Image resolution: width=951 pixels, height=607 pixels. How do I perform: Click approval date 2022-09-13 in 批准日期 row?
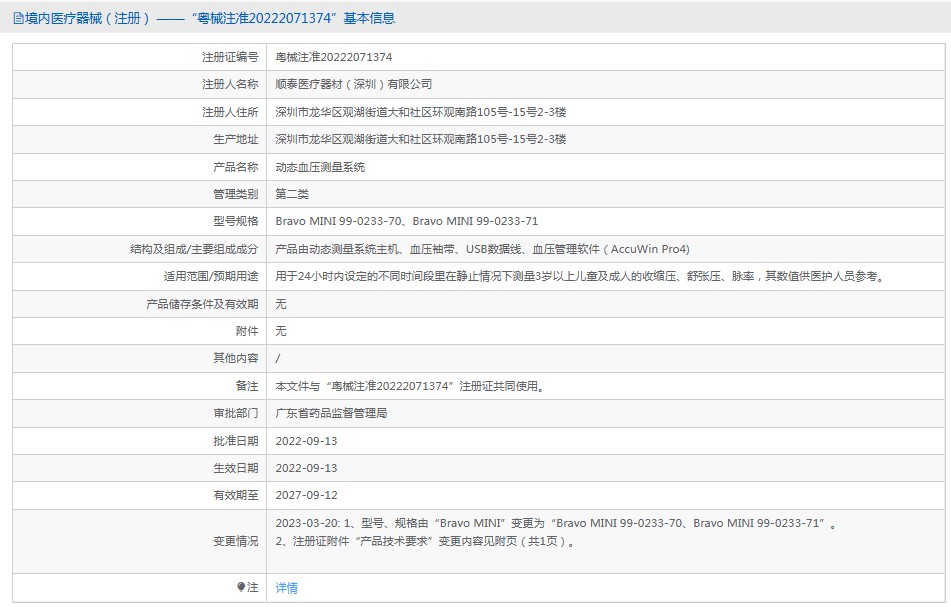(306, 441)
